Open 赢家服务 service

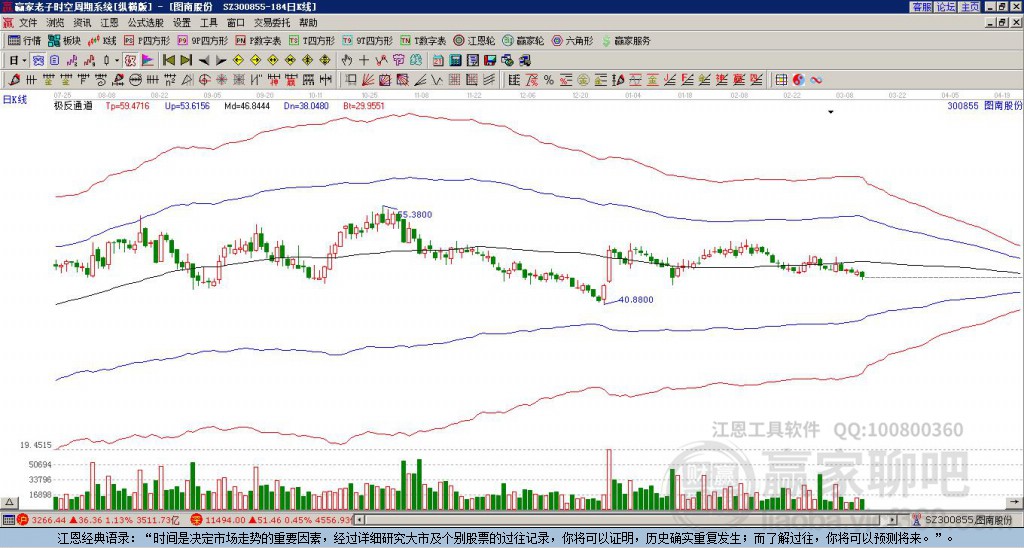point(626,40)
